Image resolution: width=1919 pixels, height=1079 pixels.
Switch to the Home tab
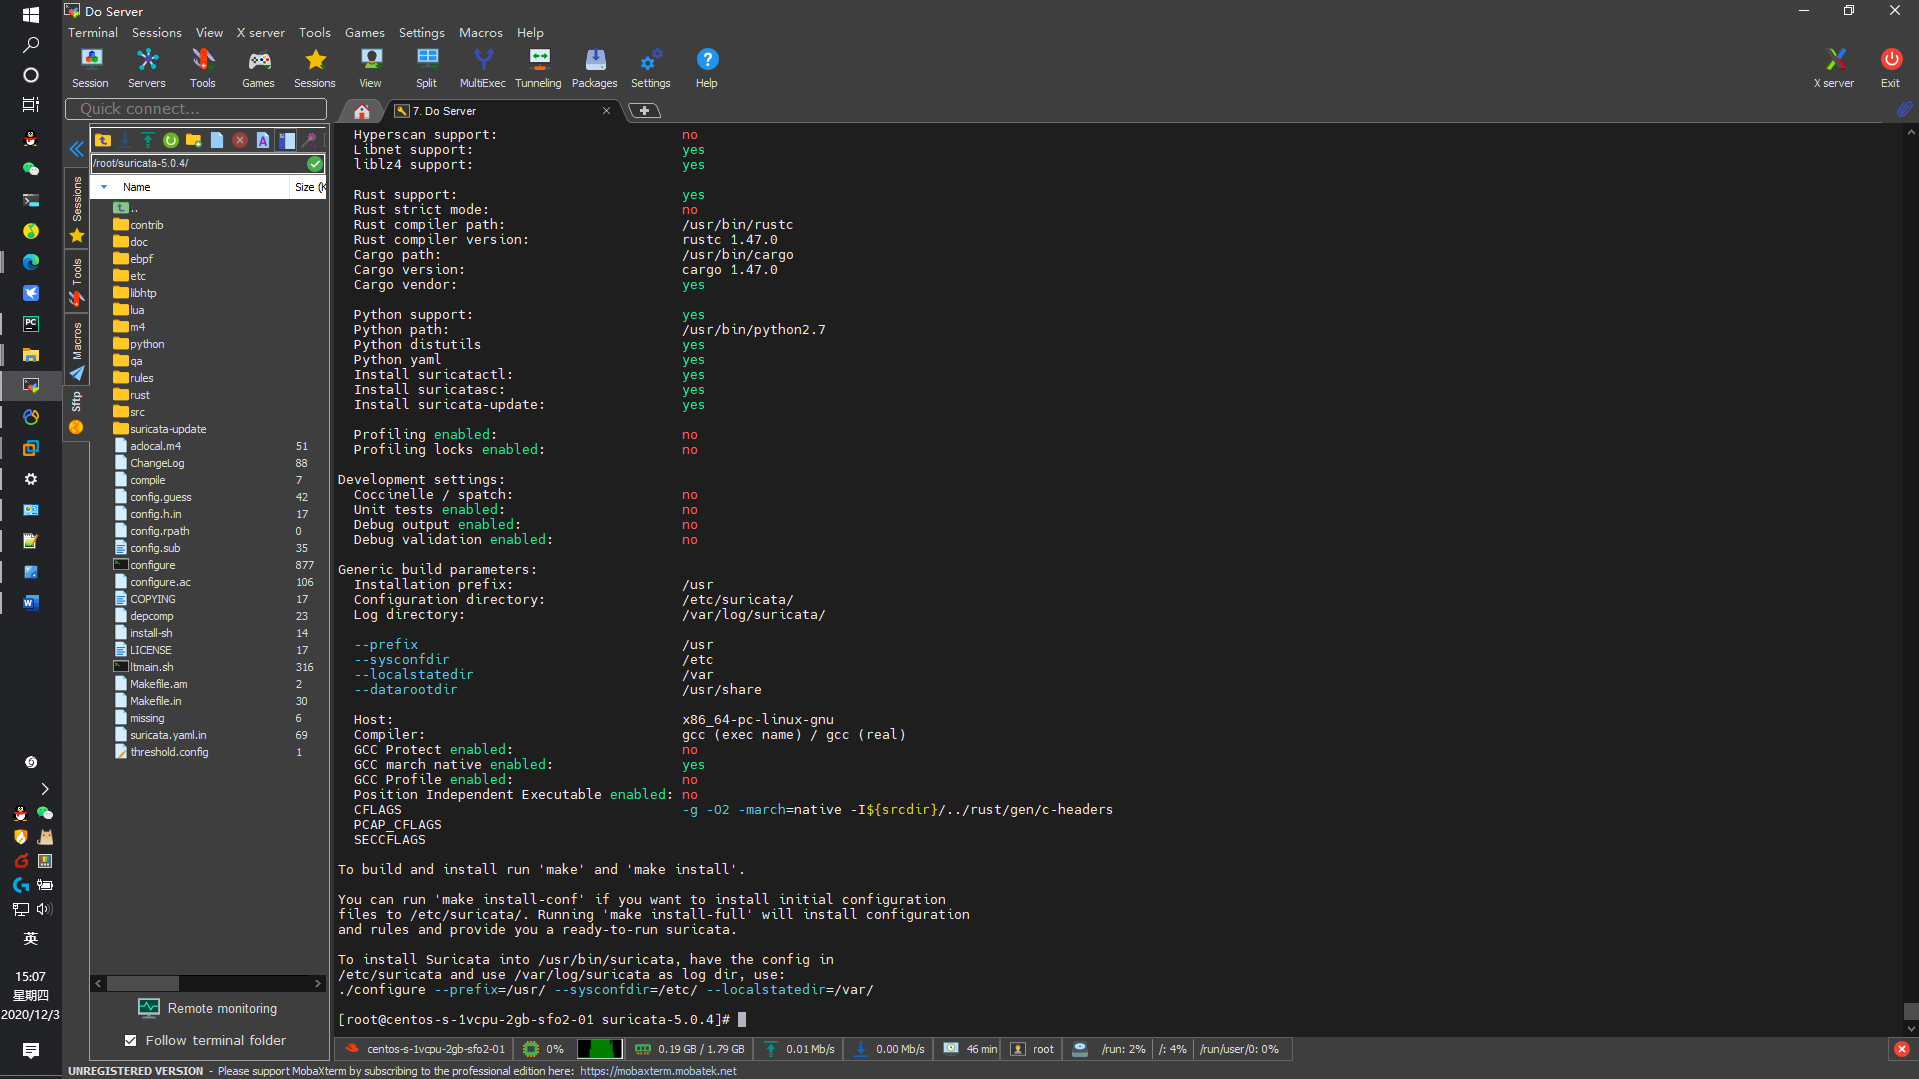(362, 111)
